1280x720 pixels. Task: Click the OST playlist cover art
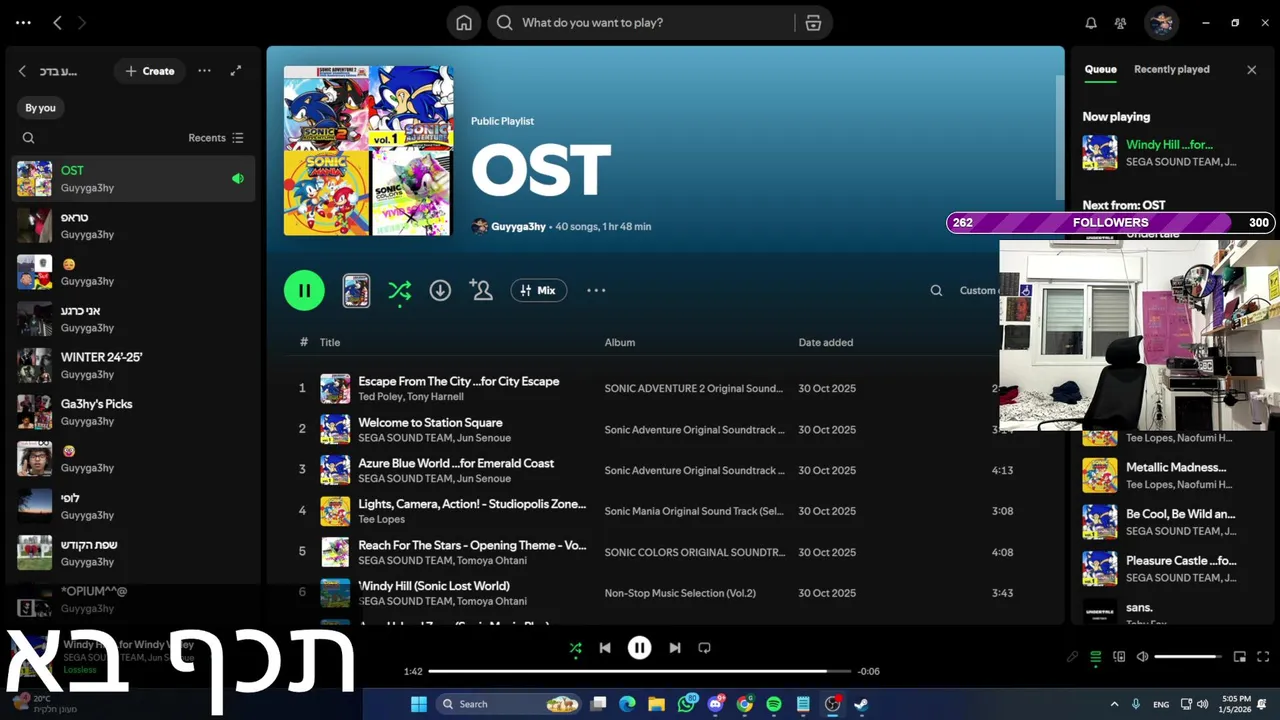click(x=369, y=151)
